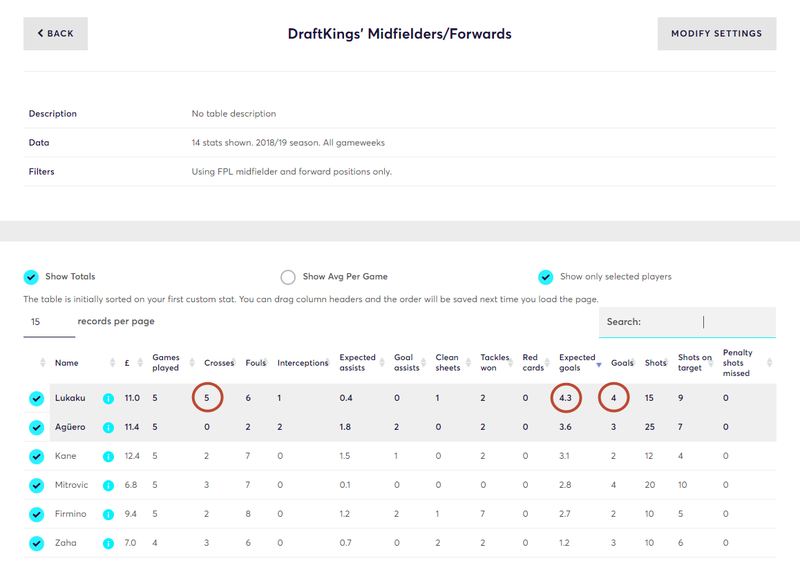Click Mitrovic's Shots on target value 10
800x563 pixels.
pyautogui.click(x=682, y=485)
